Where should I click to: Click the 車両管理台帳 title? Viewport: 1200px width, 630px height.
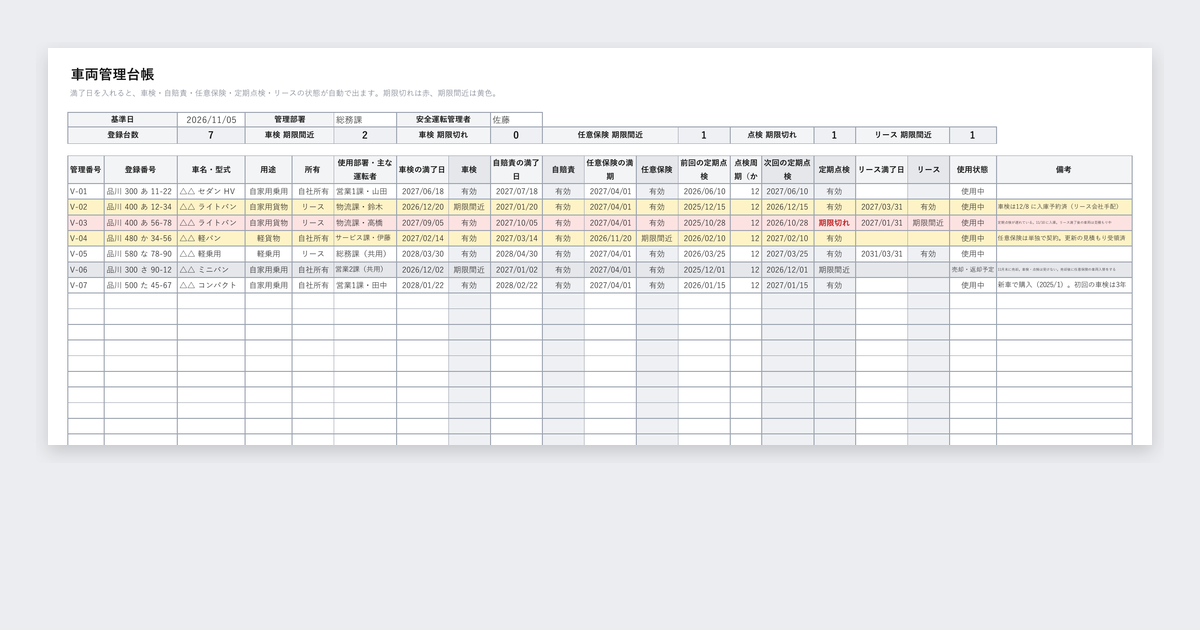coord(112,74)
